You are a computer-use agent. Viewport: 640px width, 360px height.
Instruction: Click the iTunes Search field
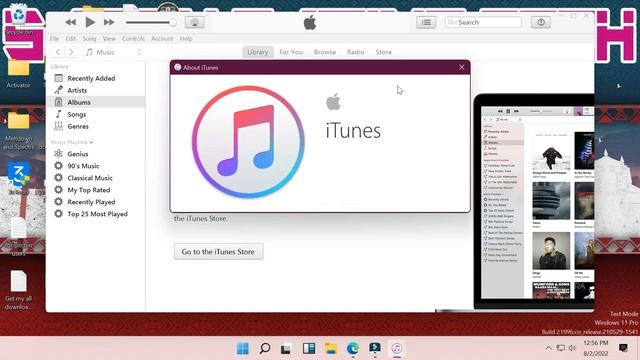coord(483,22)
